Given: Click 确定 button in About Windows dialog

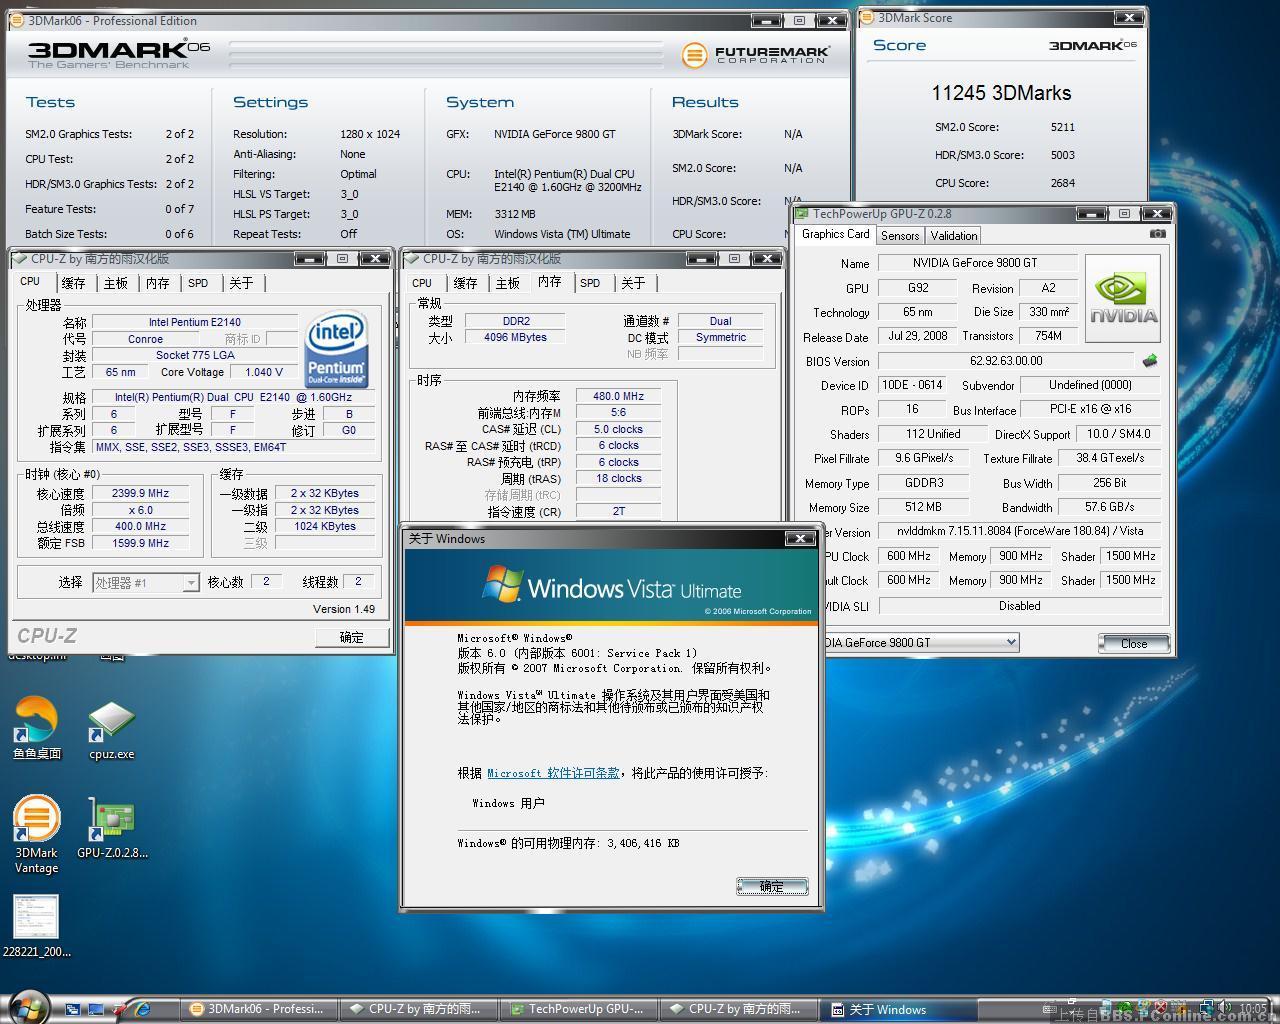Looking at the screenshot, I should tap(771, 886).
